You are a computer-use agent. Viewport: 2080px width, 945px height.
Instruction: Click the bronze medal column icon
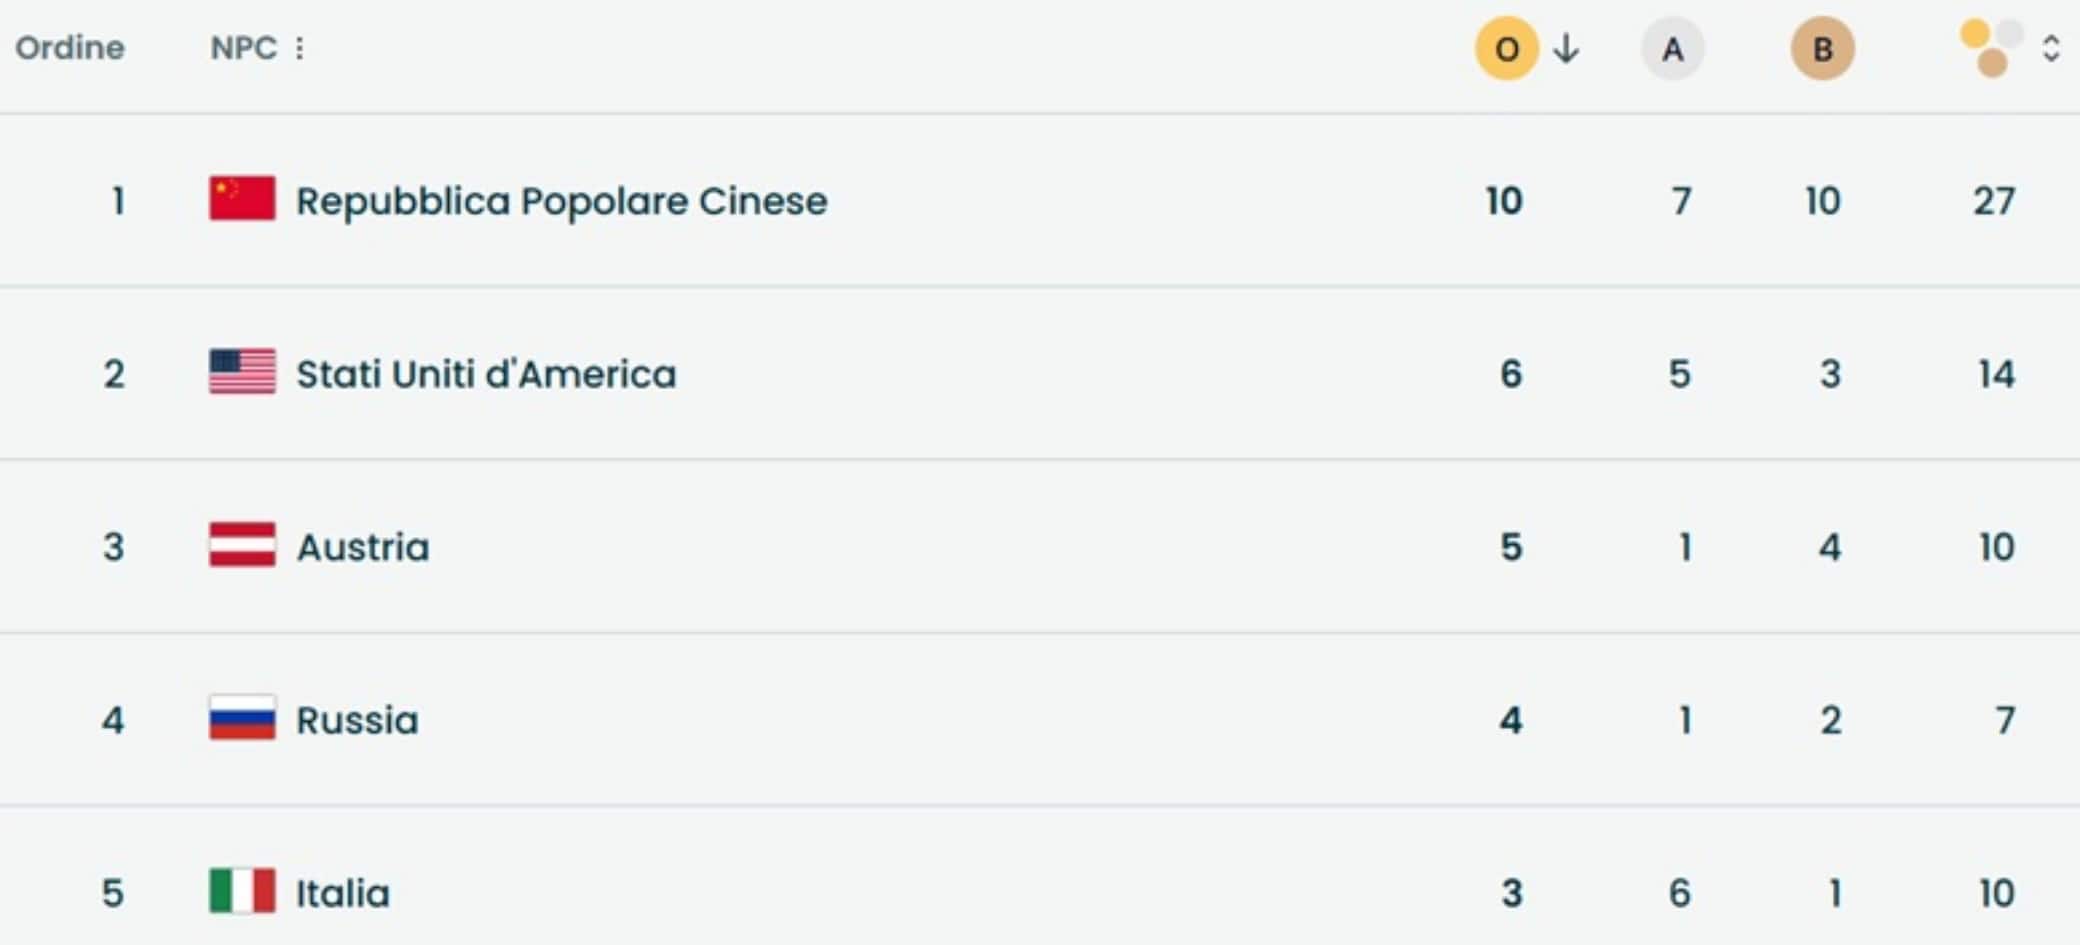click(1822, 49)
